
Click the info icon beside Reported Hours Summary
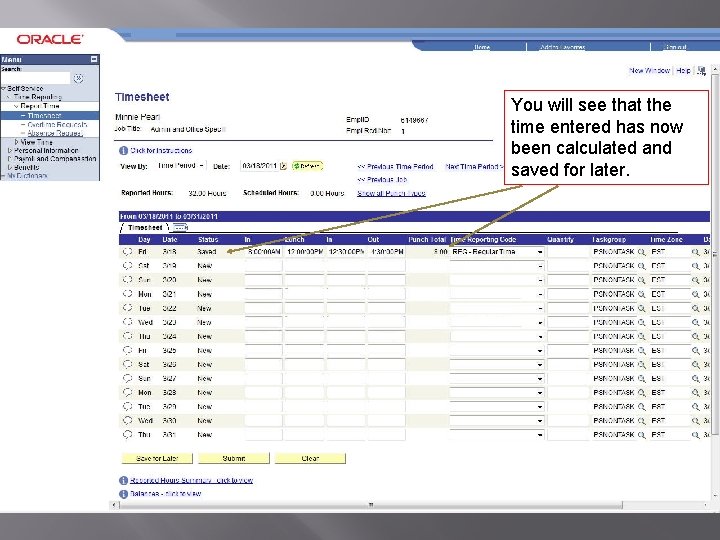click(123, 480)
